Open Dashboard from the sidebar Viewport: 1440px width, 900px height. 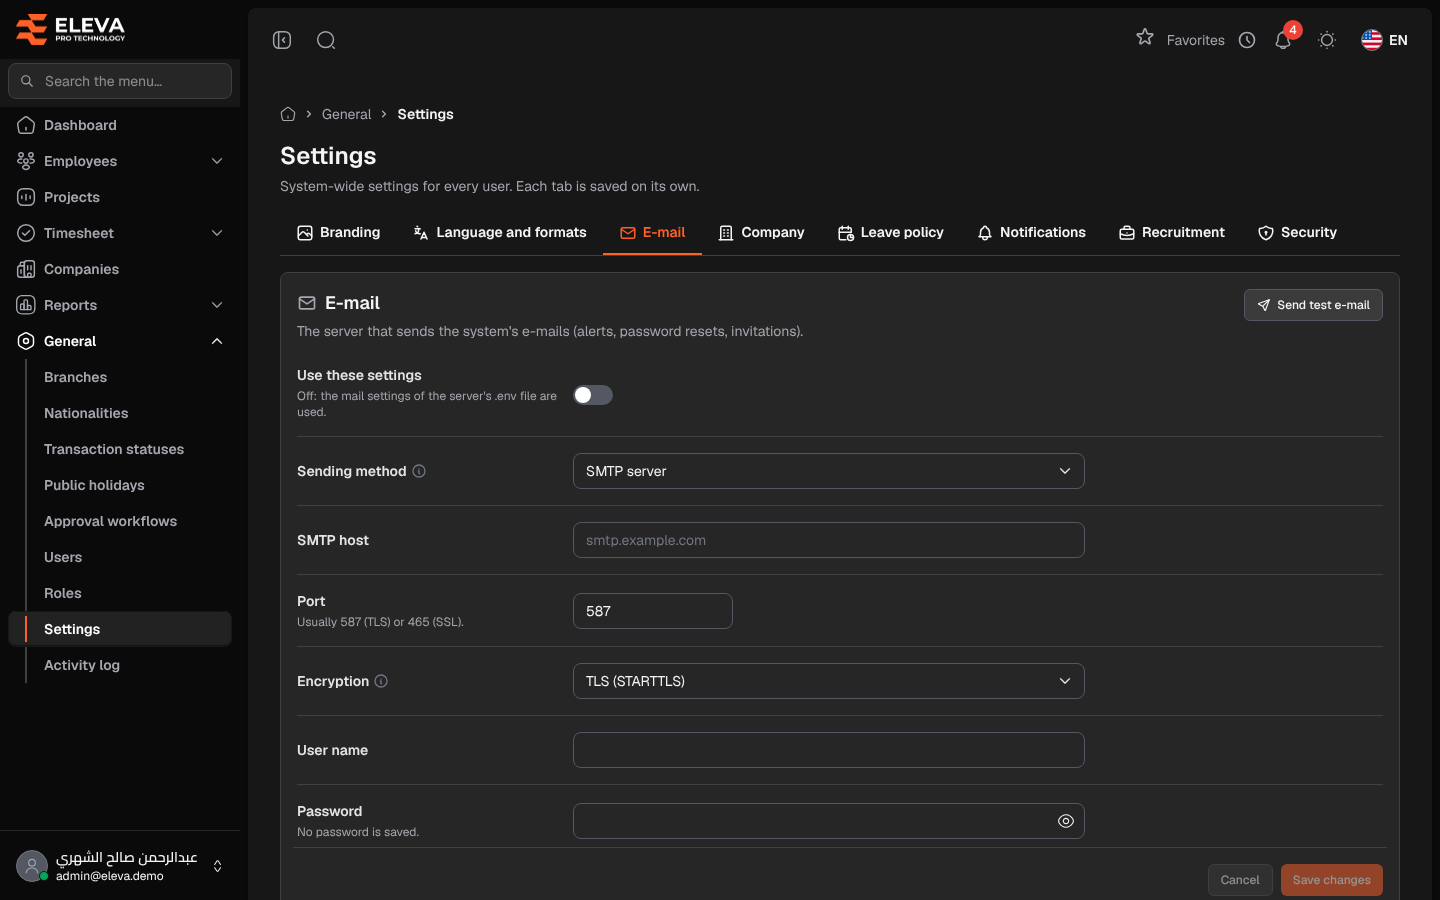click(x=120, y=125)
